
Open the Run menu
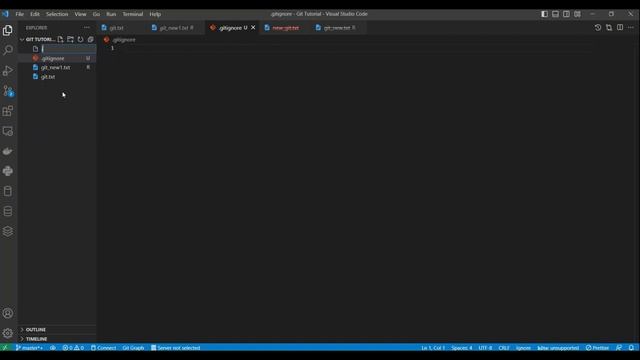(x=111, y=14)
